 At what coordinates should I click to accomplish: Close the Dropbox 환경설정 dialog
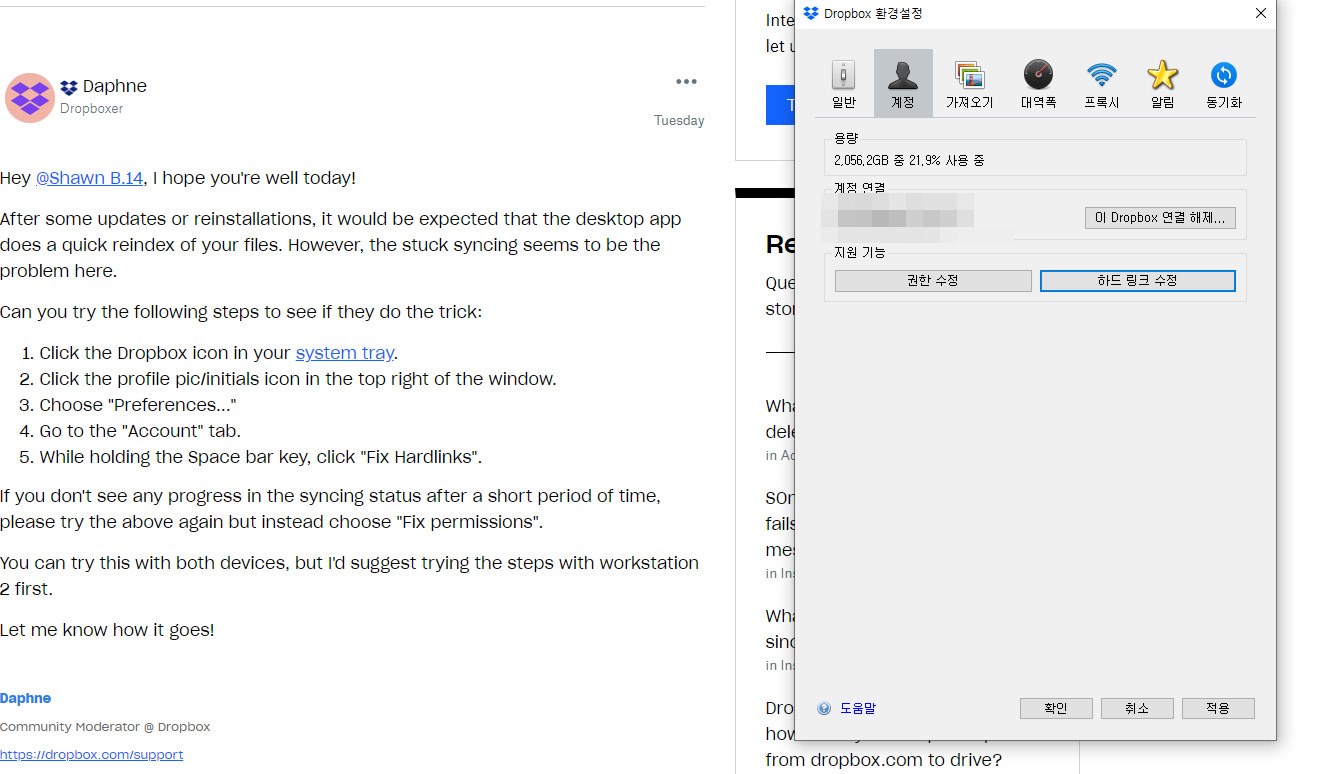pos(1261,13)
